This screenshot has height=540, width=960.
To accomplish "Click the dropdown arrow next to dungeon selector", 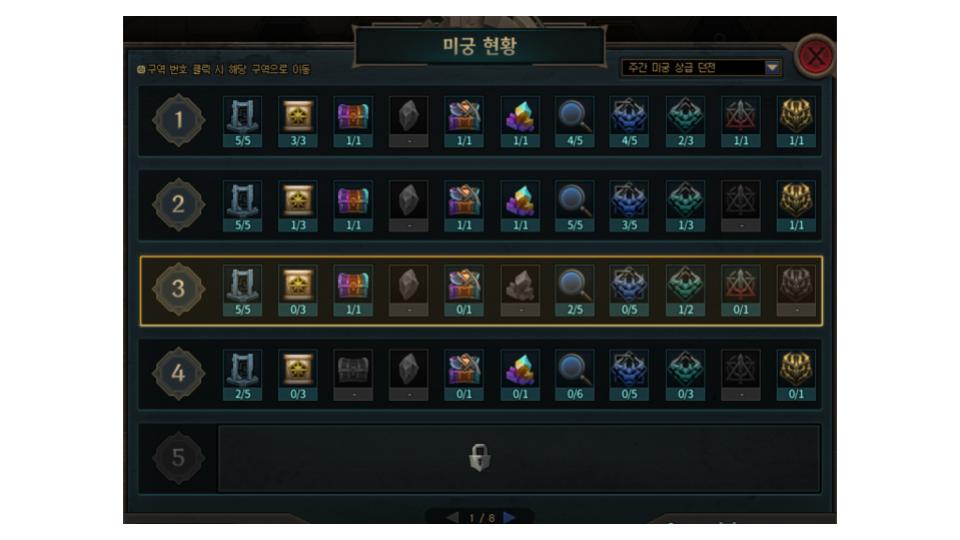I will [773, 67].
